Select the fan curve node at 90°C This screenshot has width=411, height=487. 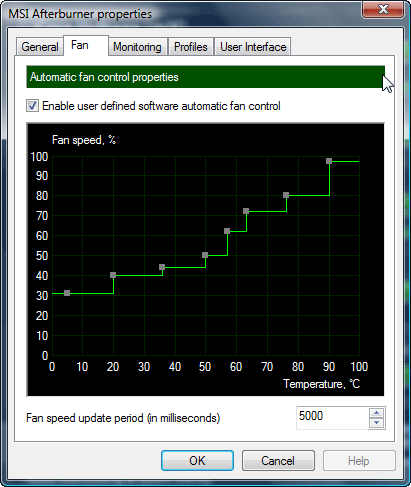tap(329, 161)
